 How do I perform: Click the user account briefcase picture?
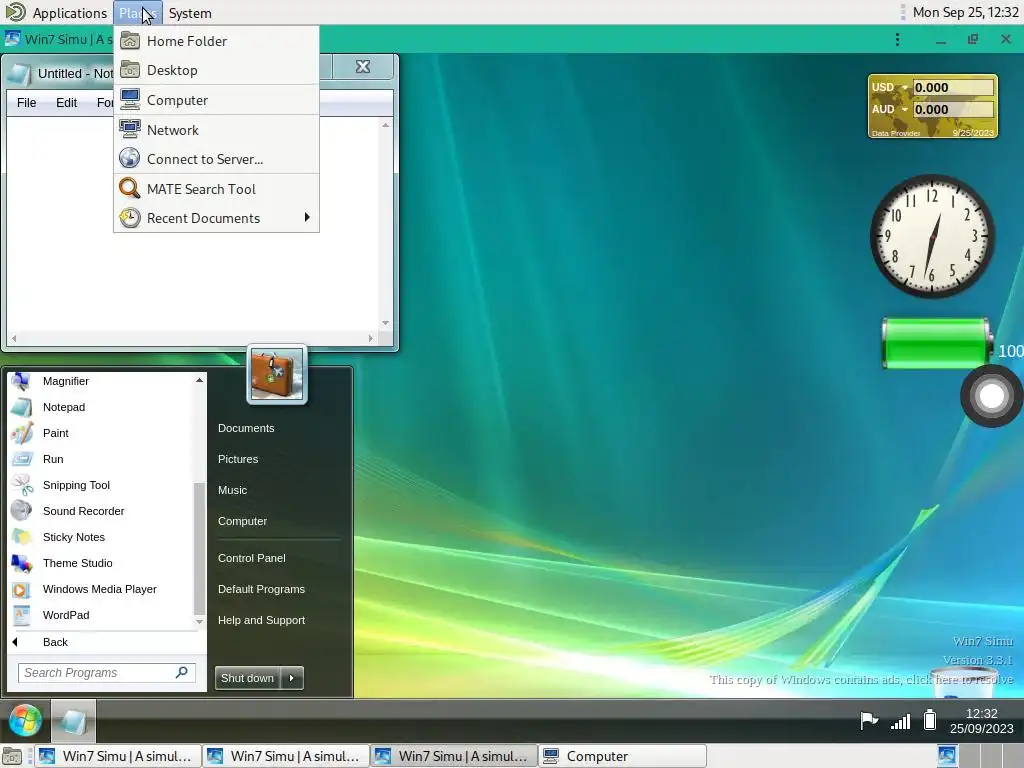pos(277,374)
